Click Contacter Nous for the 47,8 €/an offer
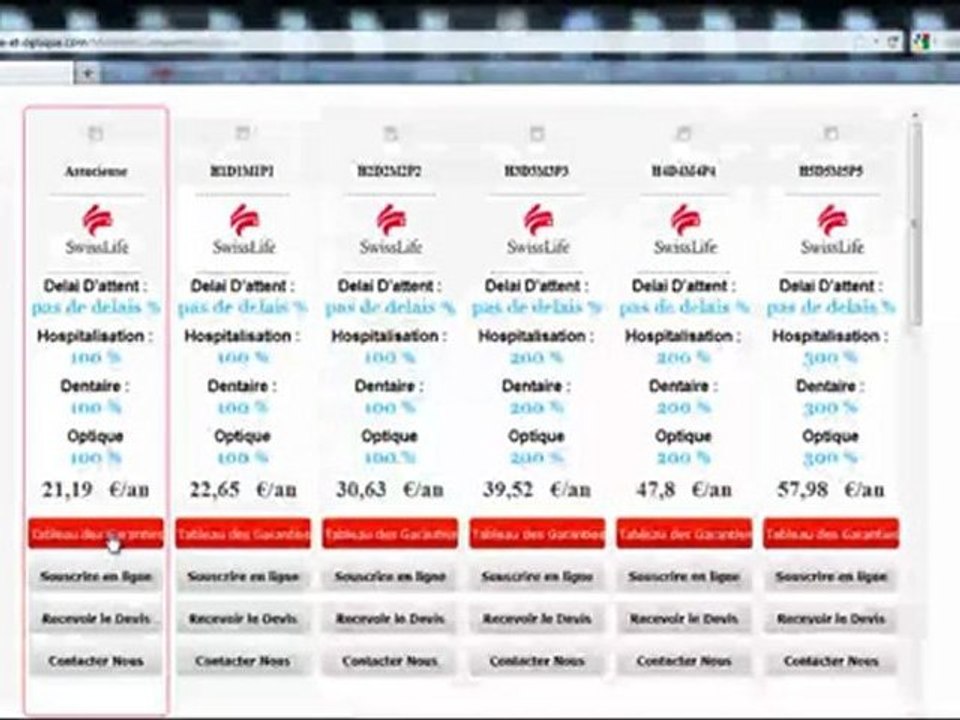The image size is (960, 720). (684, 661)
